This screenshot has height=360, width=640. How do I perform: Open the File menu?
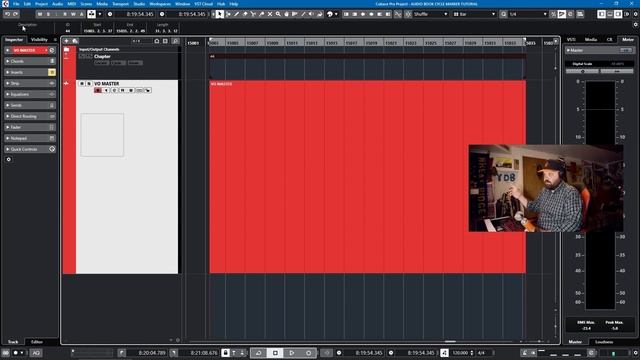(16, 4)
